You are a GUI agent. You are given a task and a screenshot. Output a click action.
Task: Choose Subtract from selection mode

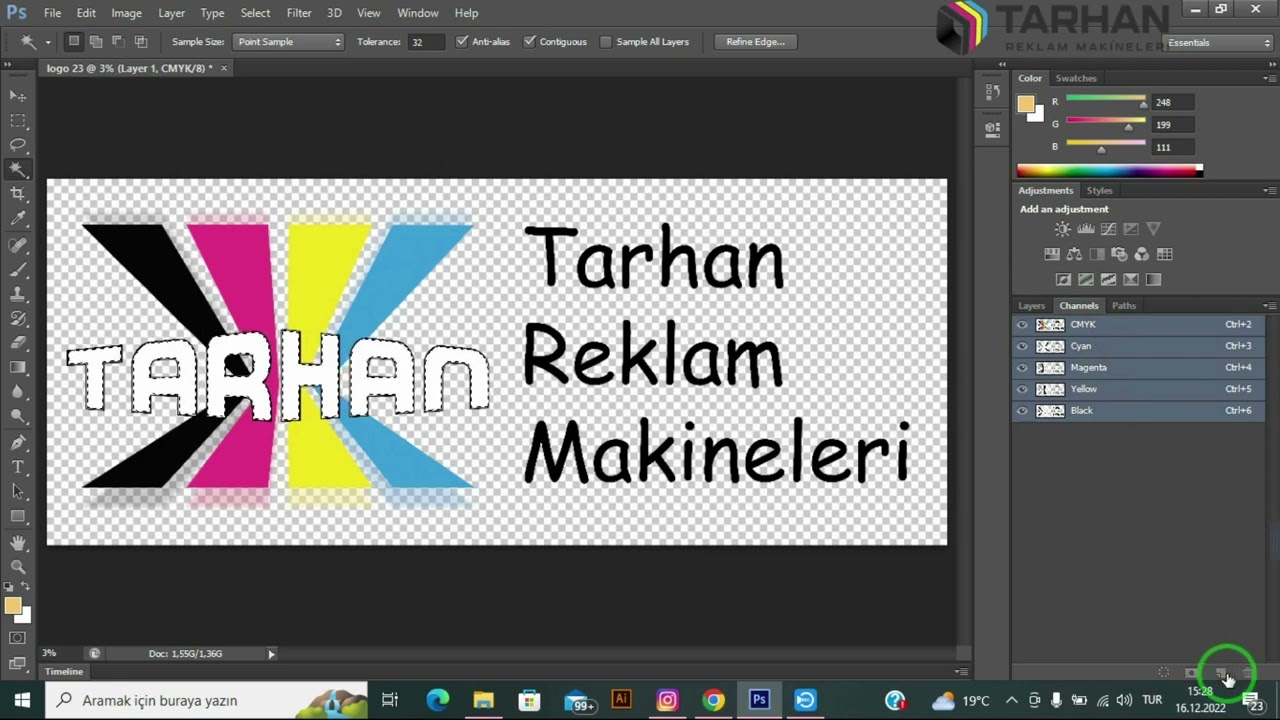coord(118,42)
